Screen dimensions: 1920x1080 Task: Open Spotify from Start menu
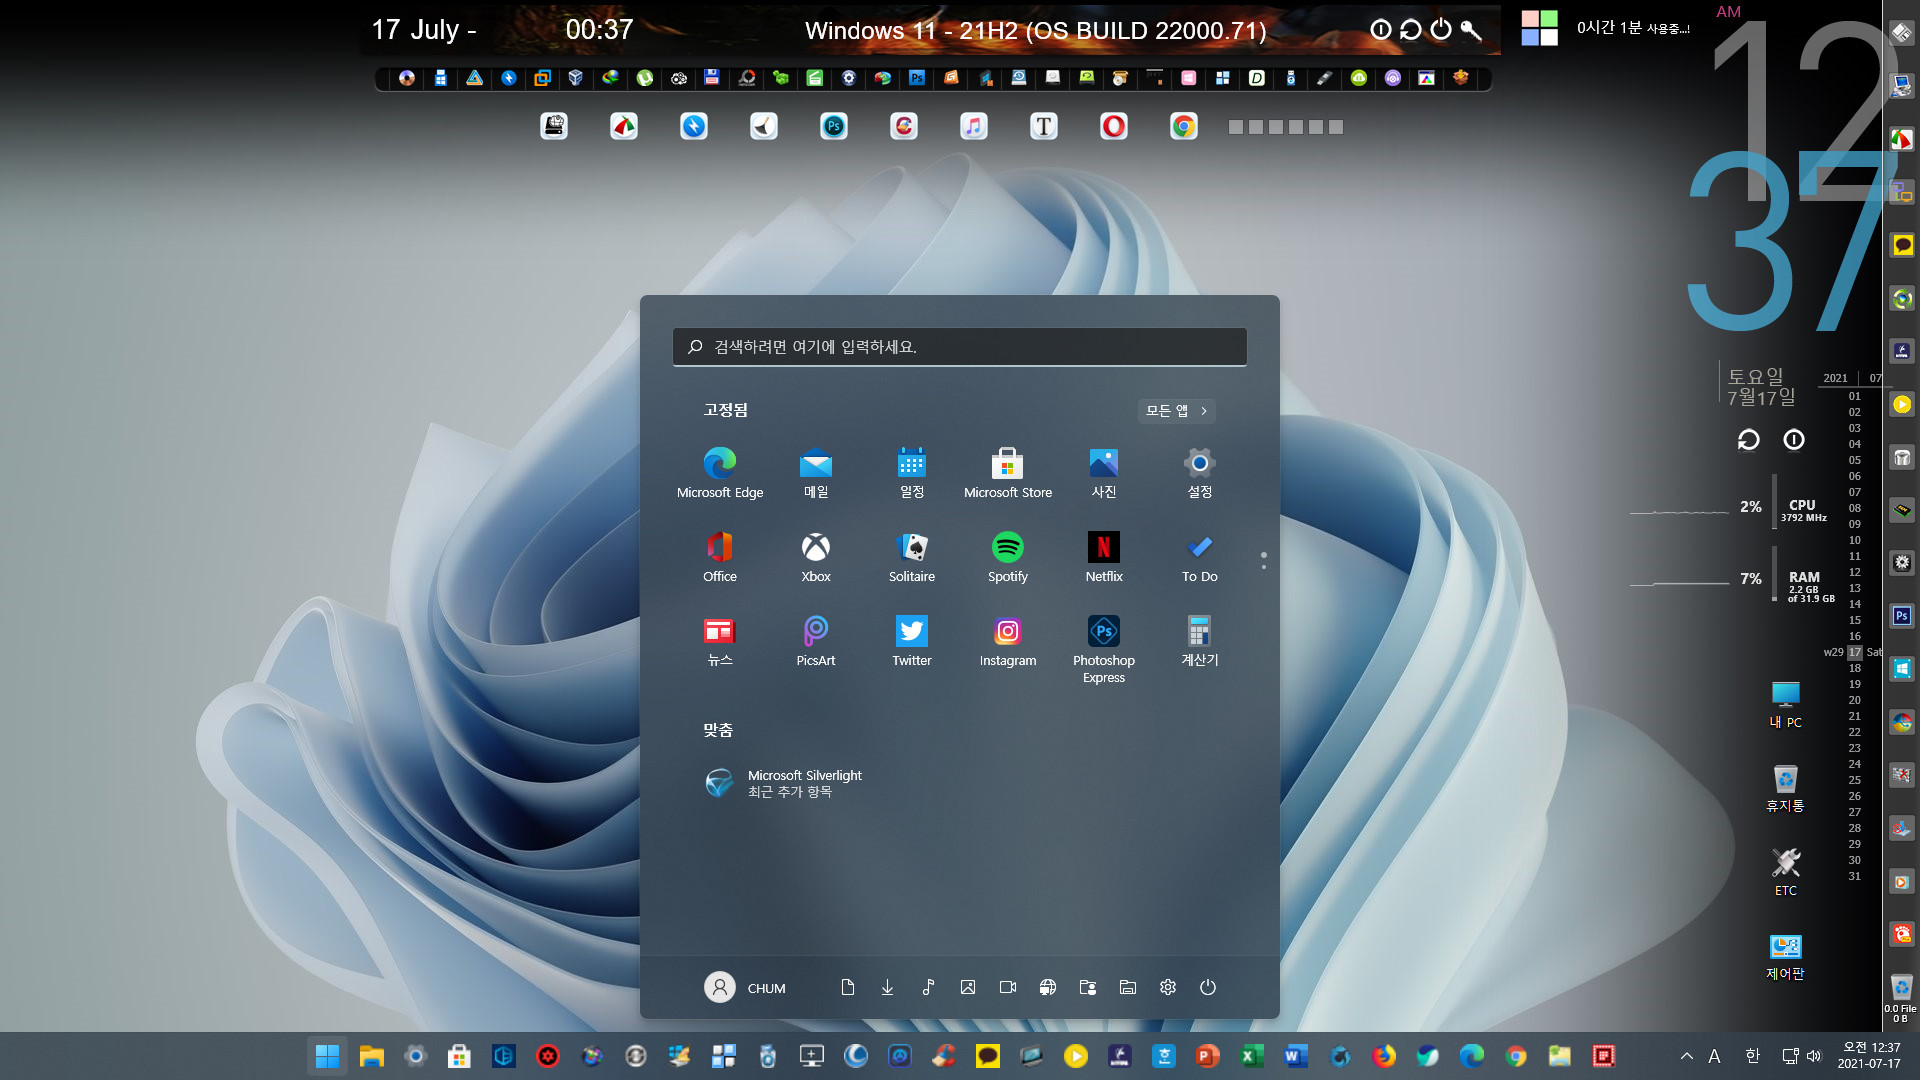tap(1008, 557)
